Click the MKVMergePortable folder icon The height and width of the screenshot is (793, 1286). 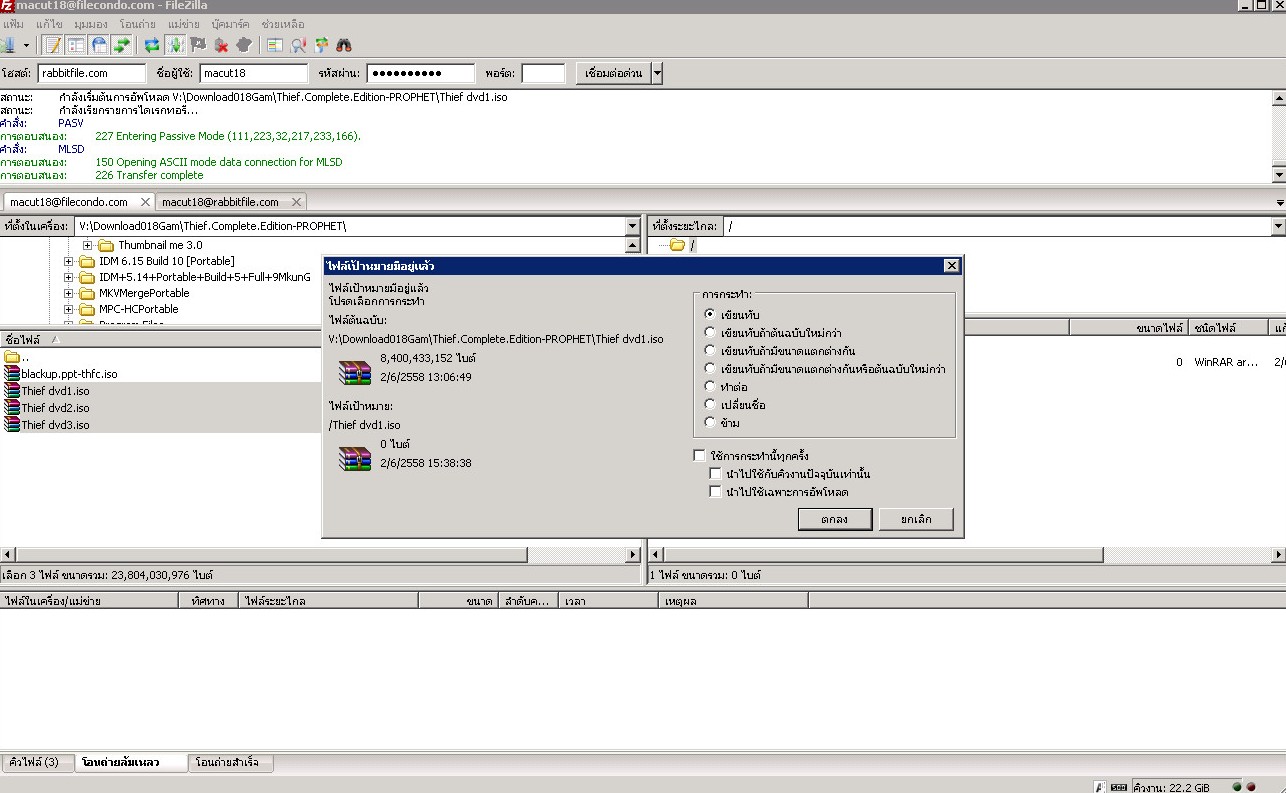tap(87, 293)
